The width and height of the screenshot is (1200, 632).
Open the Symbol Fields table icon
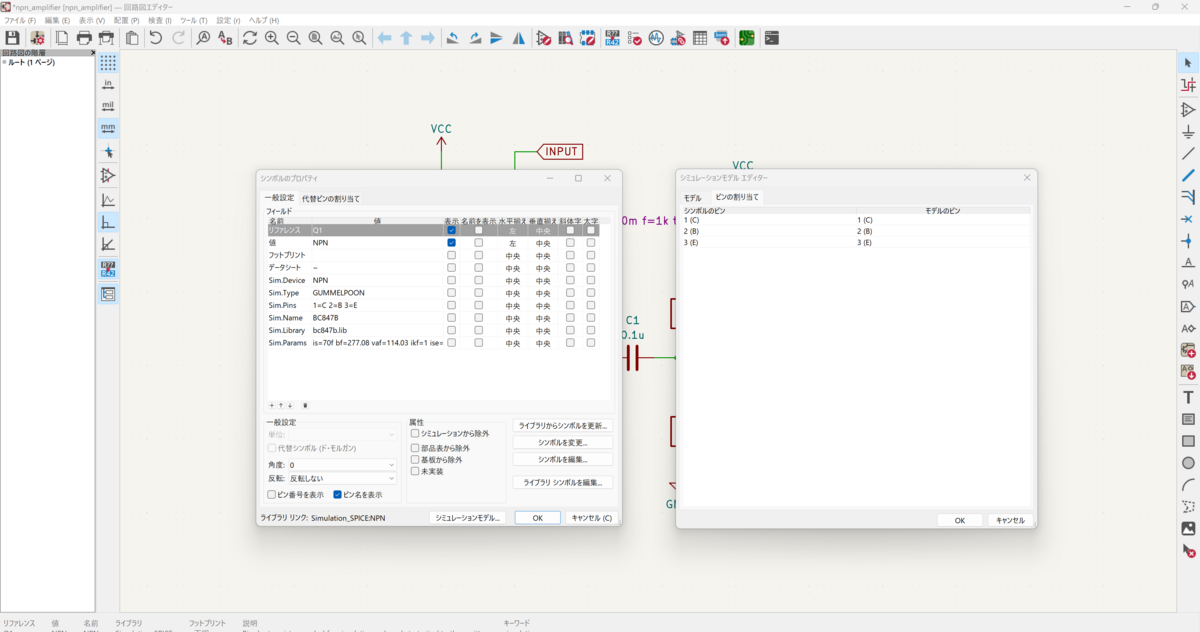tap(700, 38)
